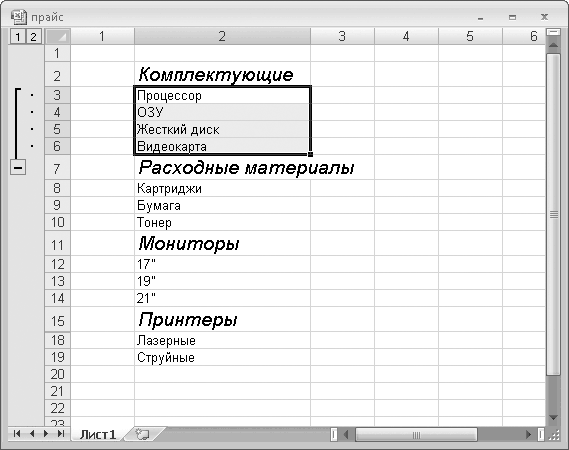The height and width of the screenshot is (450, 569).
Task: Go to the previous sheet using navigation arrow
Action: tap(32, 434)
